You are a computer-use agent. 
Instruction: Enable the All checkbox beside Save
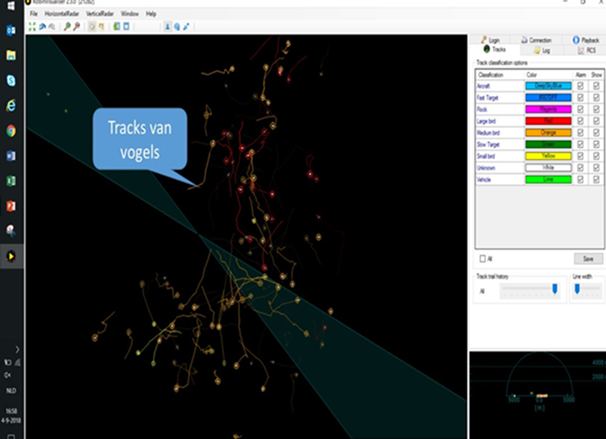click(483, 258)
